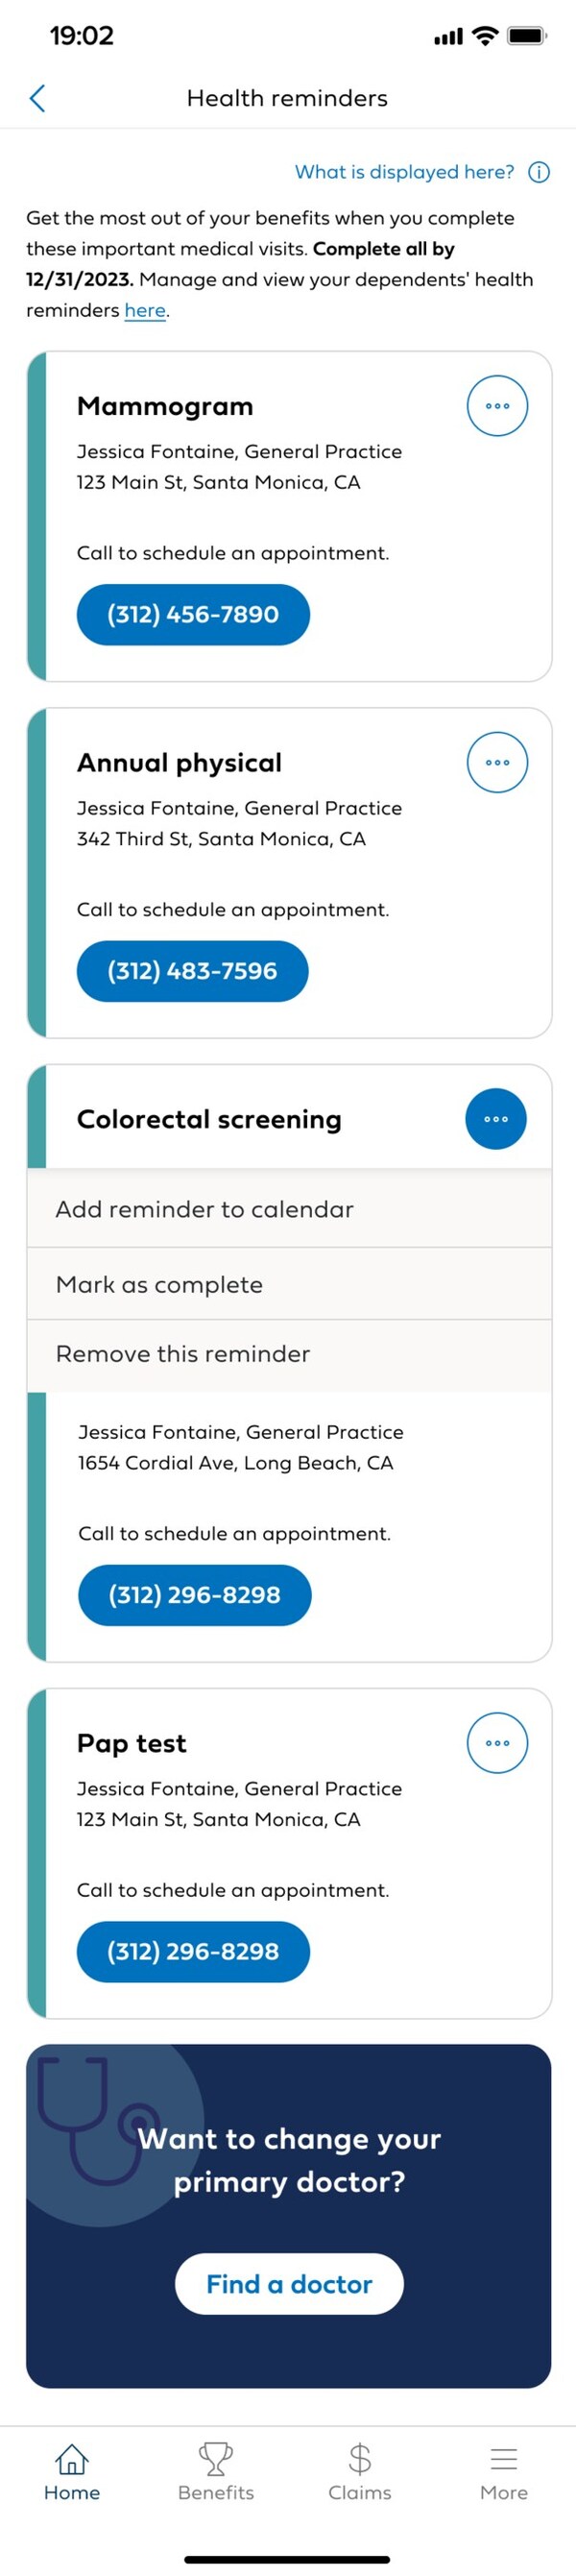Expand Annual physical three-dot menu
The width and height of the screenshot is (576, 2576).
pyautogui.click(x=497, y=762)
